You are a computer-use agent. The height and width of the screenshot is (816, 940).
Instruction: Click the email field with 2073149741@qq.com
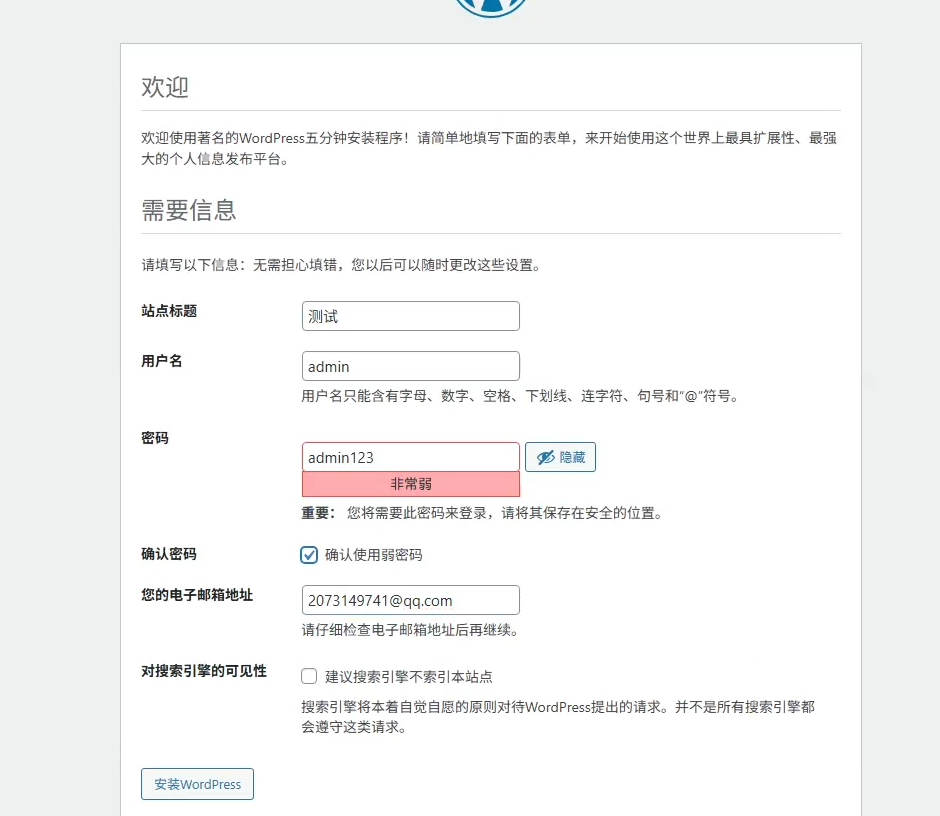coord(411,600)
